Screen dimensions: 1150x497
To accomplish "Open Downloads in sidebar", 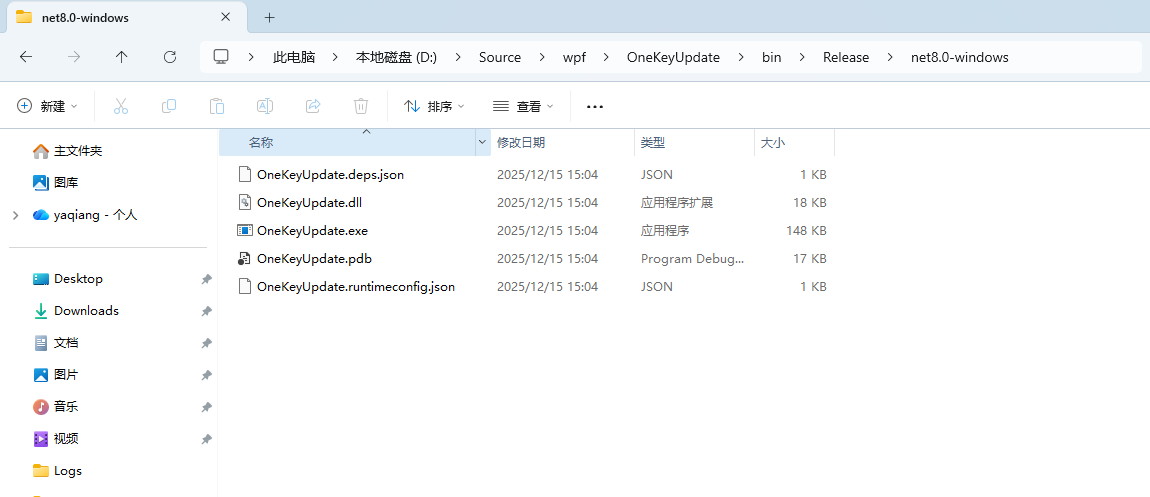I will [76, 311].
